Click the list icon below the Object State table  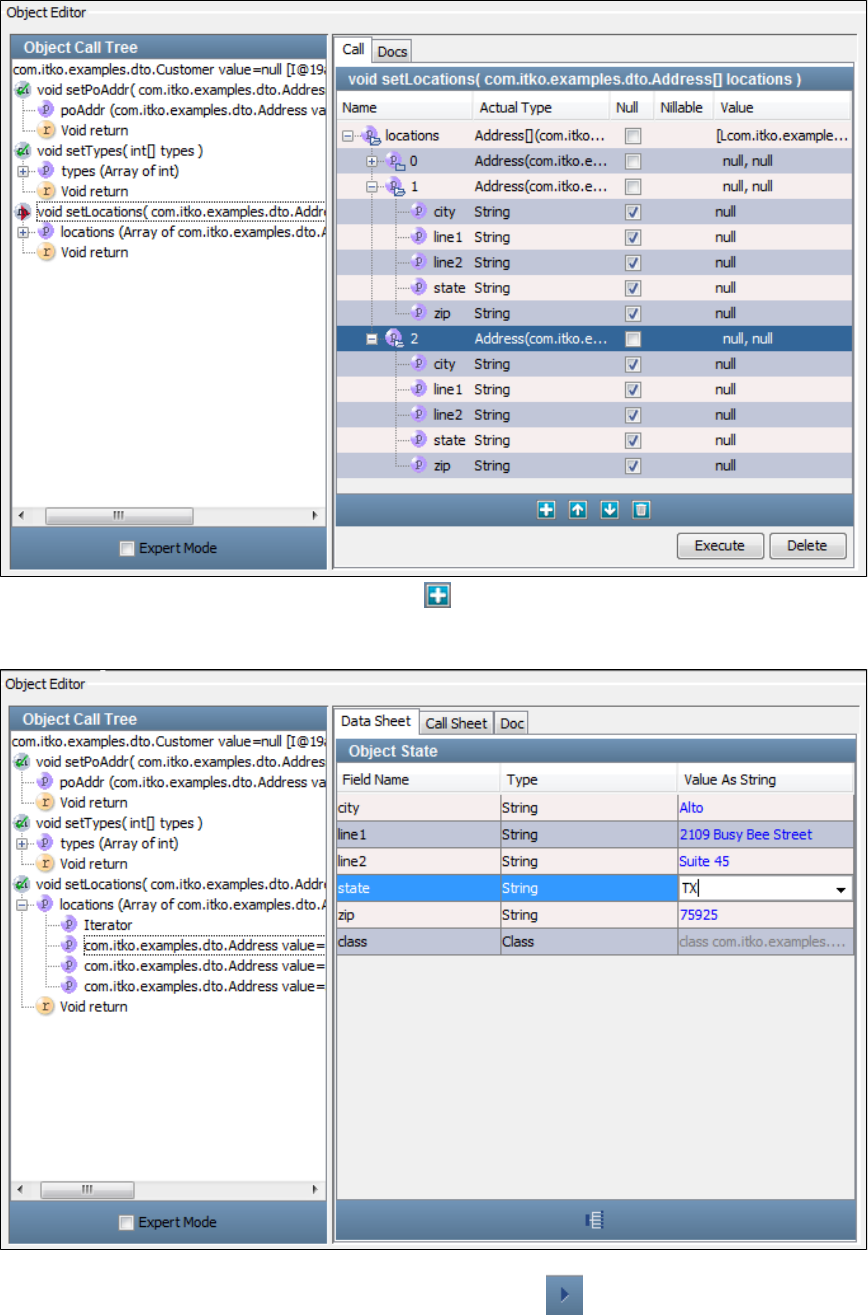[594, 1220]
